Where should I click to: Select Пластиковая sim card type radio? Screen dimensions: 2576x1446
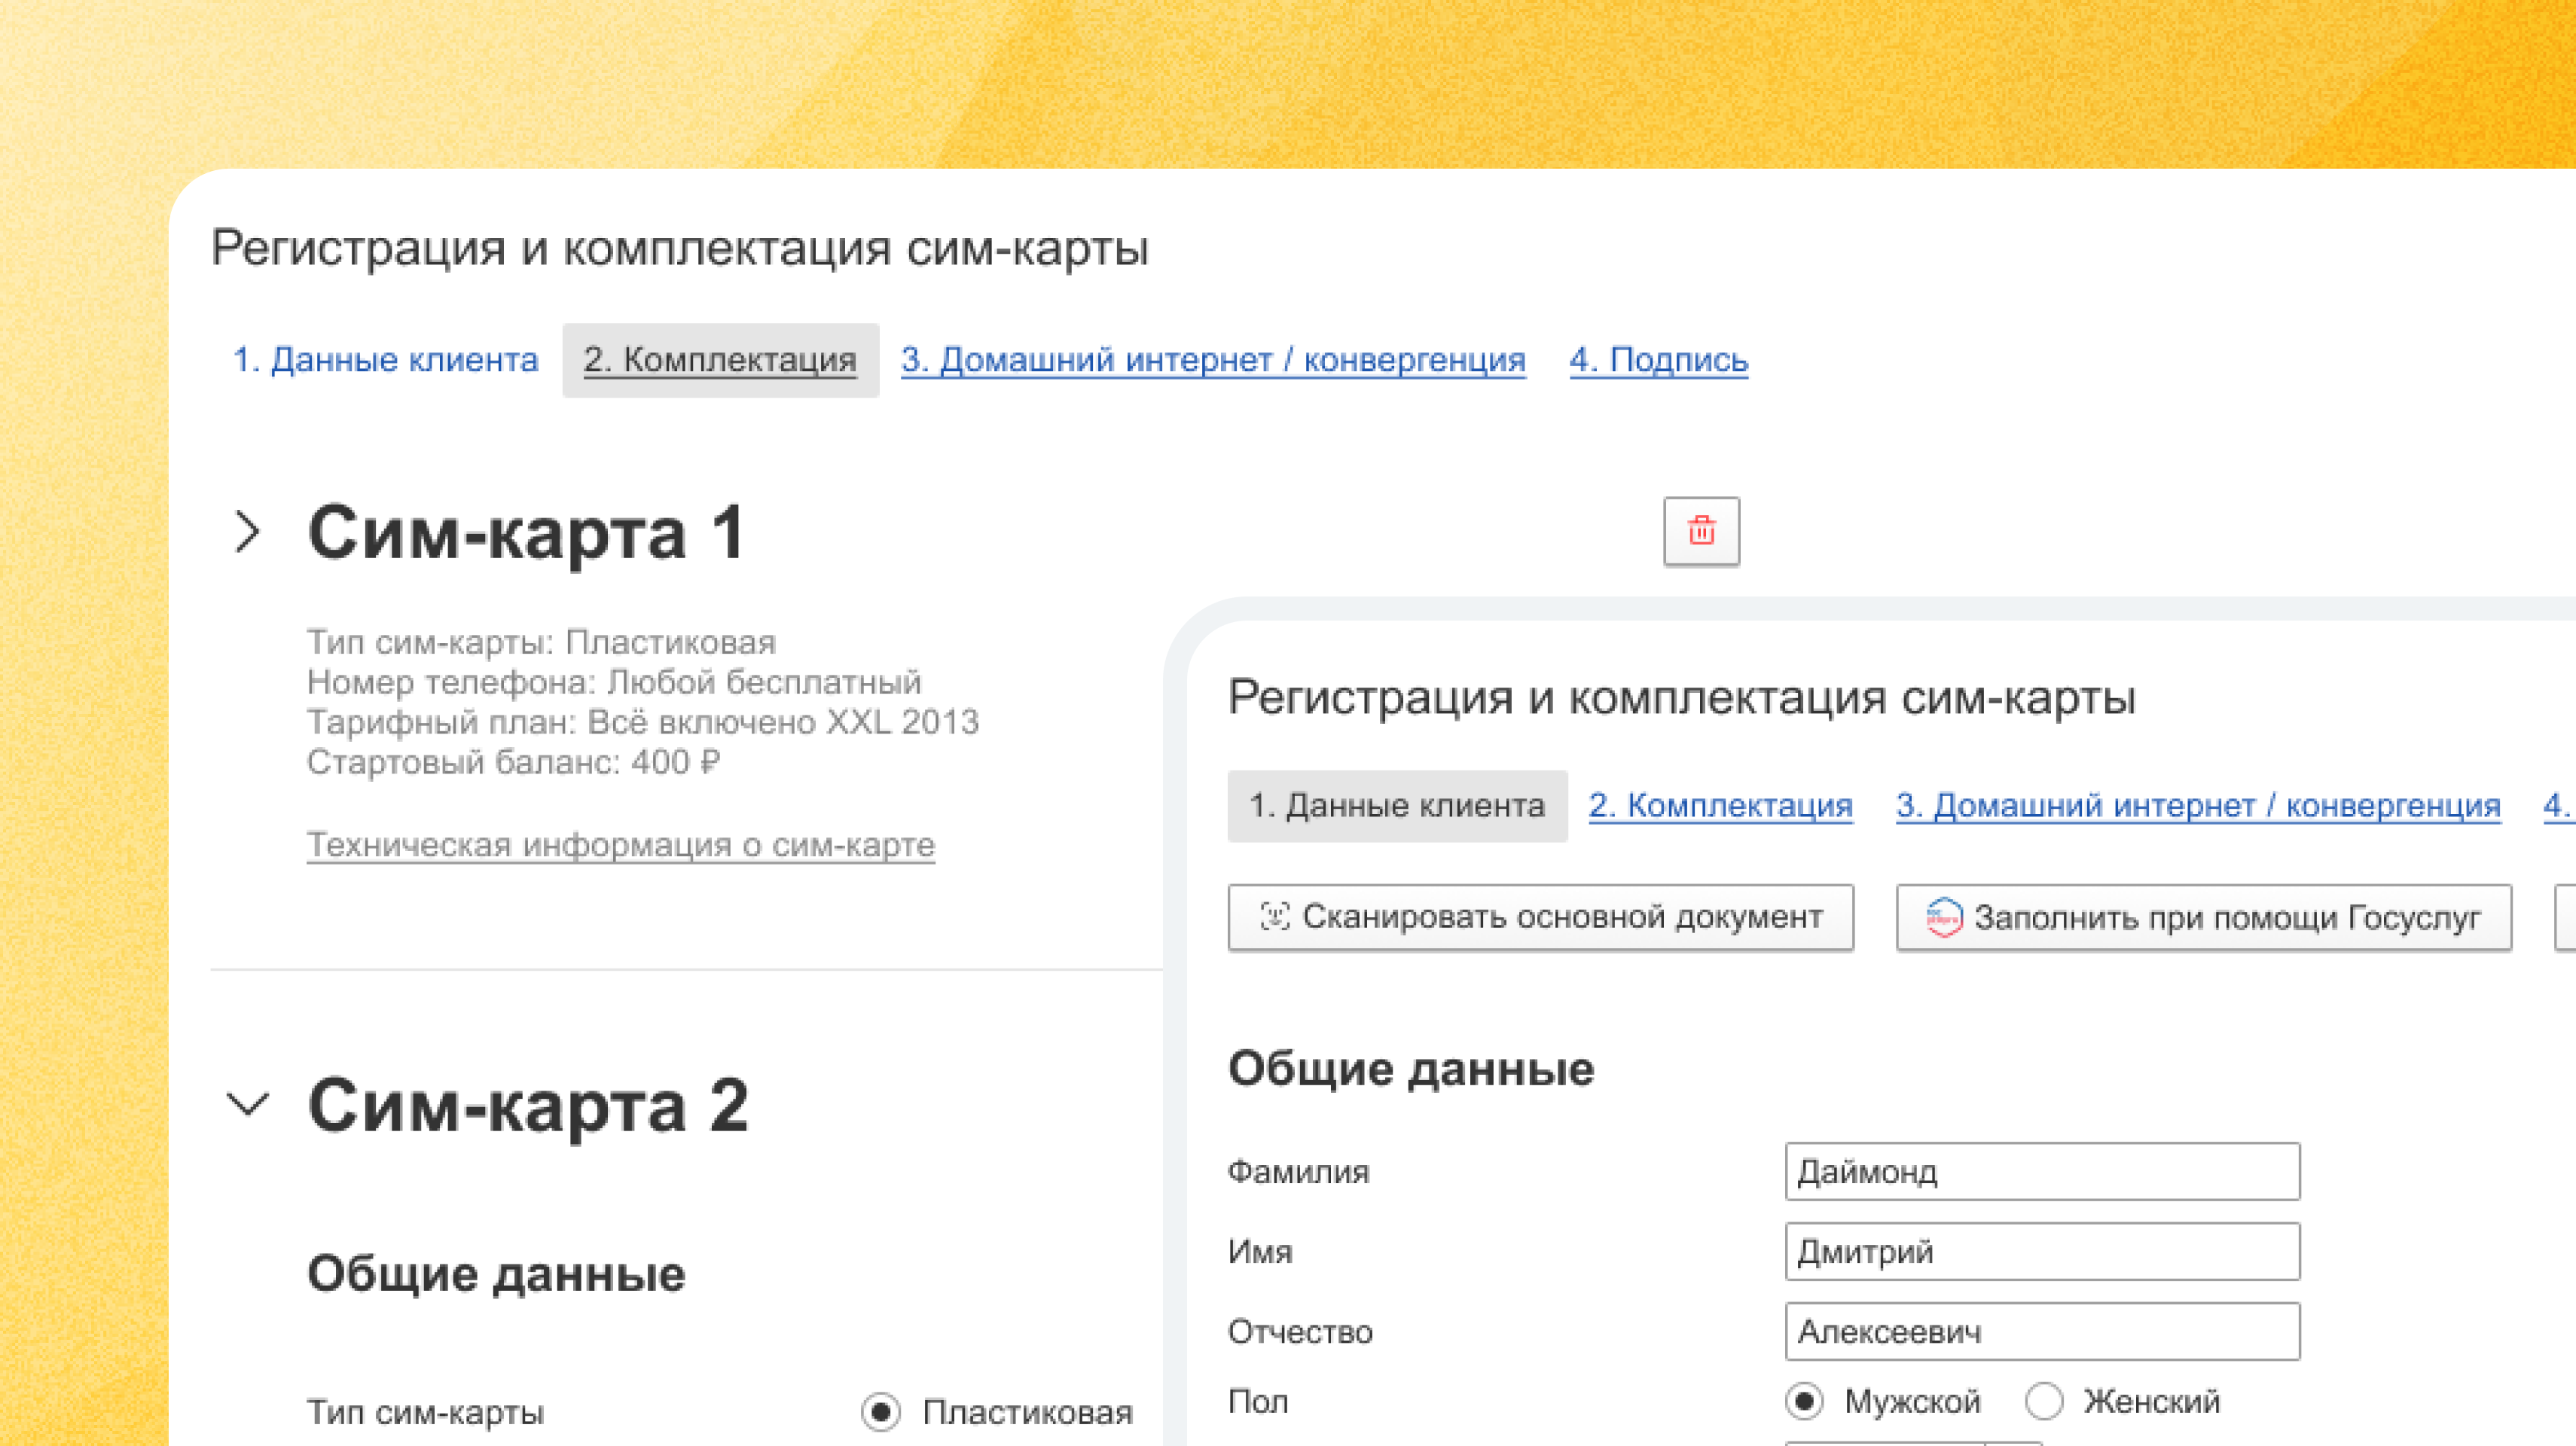881,1412
